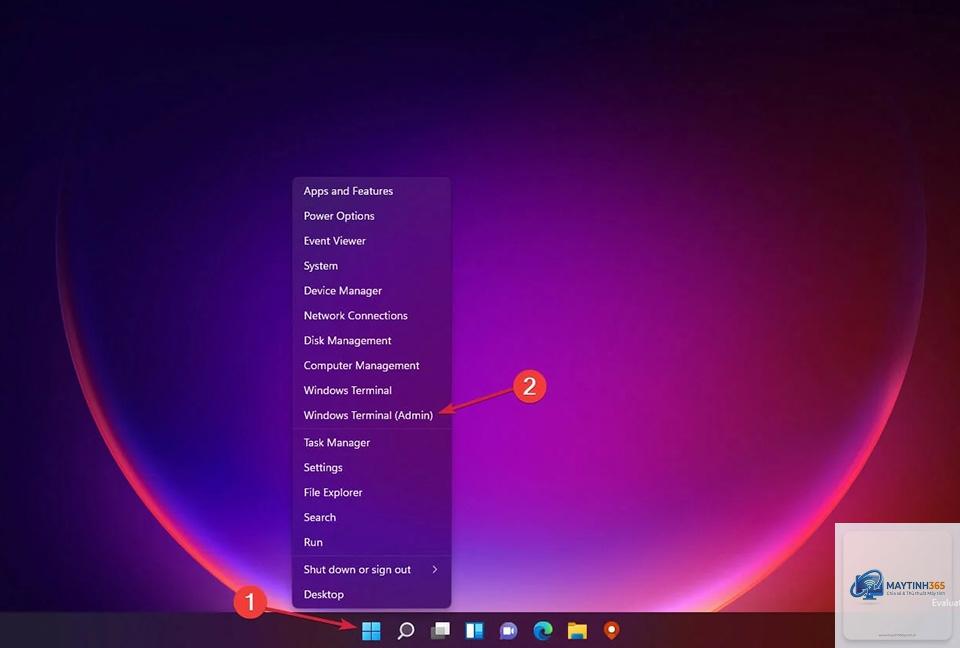Open Task Manager from the menu
Image resolution: width=960 pixels, height=648 pixels.
tap(372, 443)
